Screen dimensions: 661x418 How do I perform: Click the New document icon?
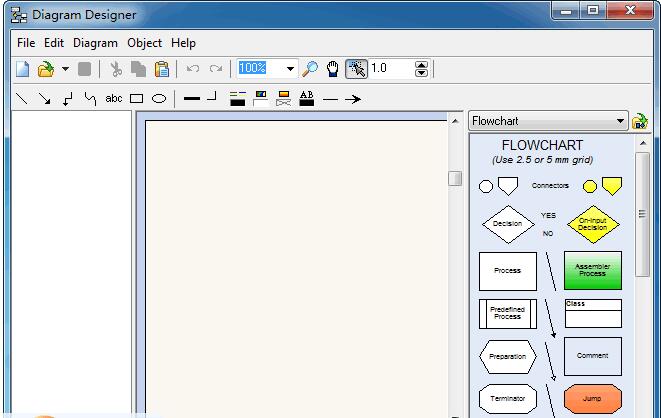[22, 69]
